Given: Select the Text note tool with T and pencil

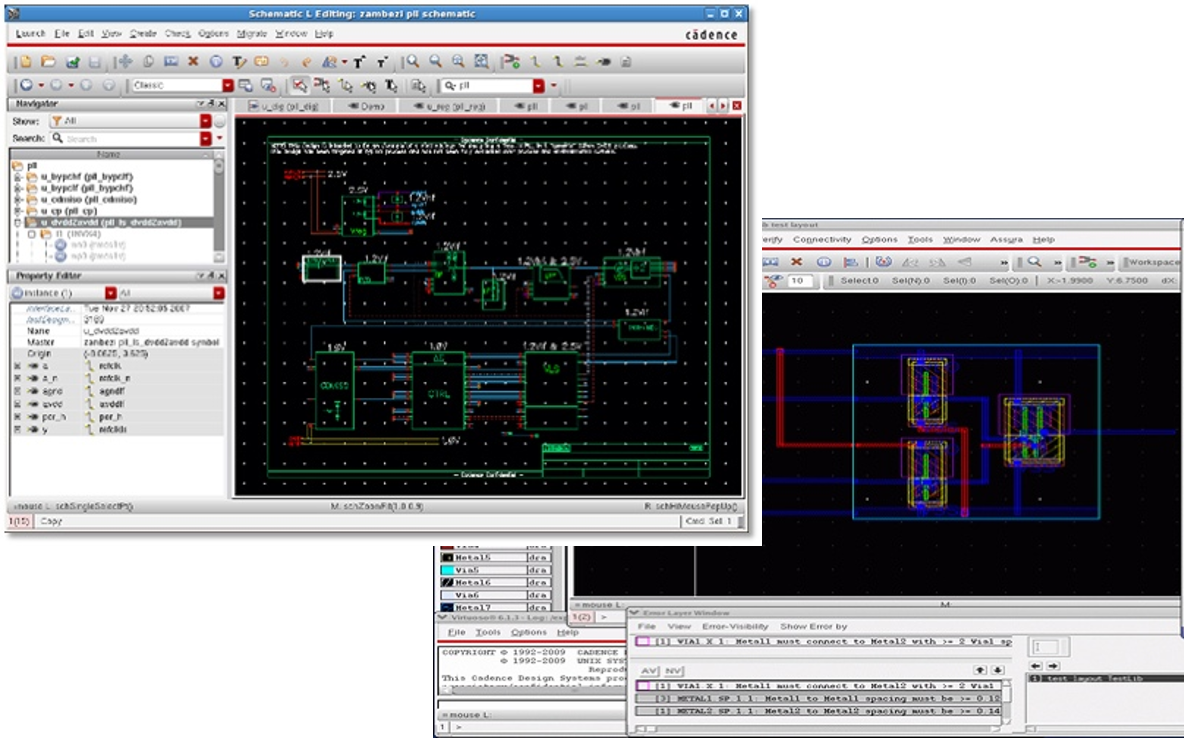Looking at the screenshot, I should click(x=239, y=62).
